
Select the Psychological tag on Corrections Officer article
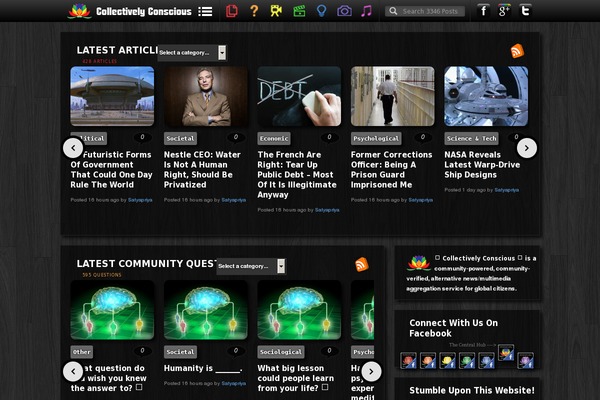[x=376, y=139]
